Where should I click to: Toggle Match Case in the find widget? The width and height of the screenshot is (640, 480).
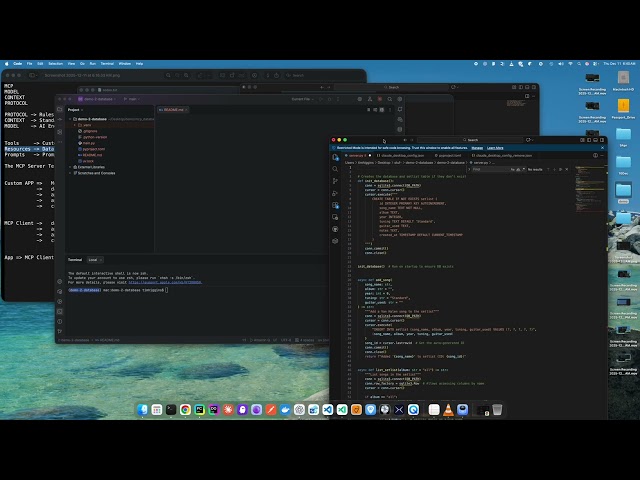tap(513, 169)
